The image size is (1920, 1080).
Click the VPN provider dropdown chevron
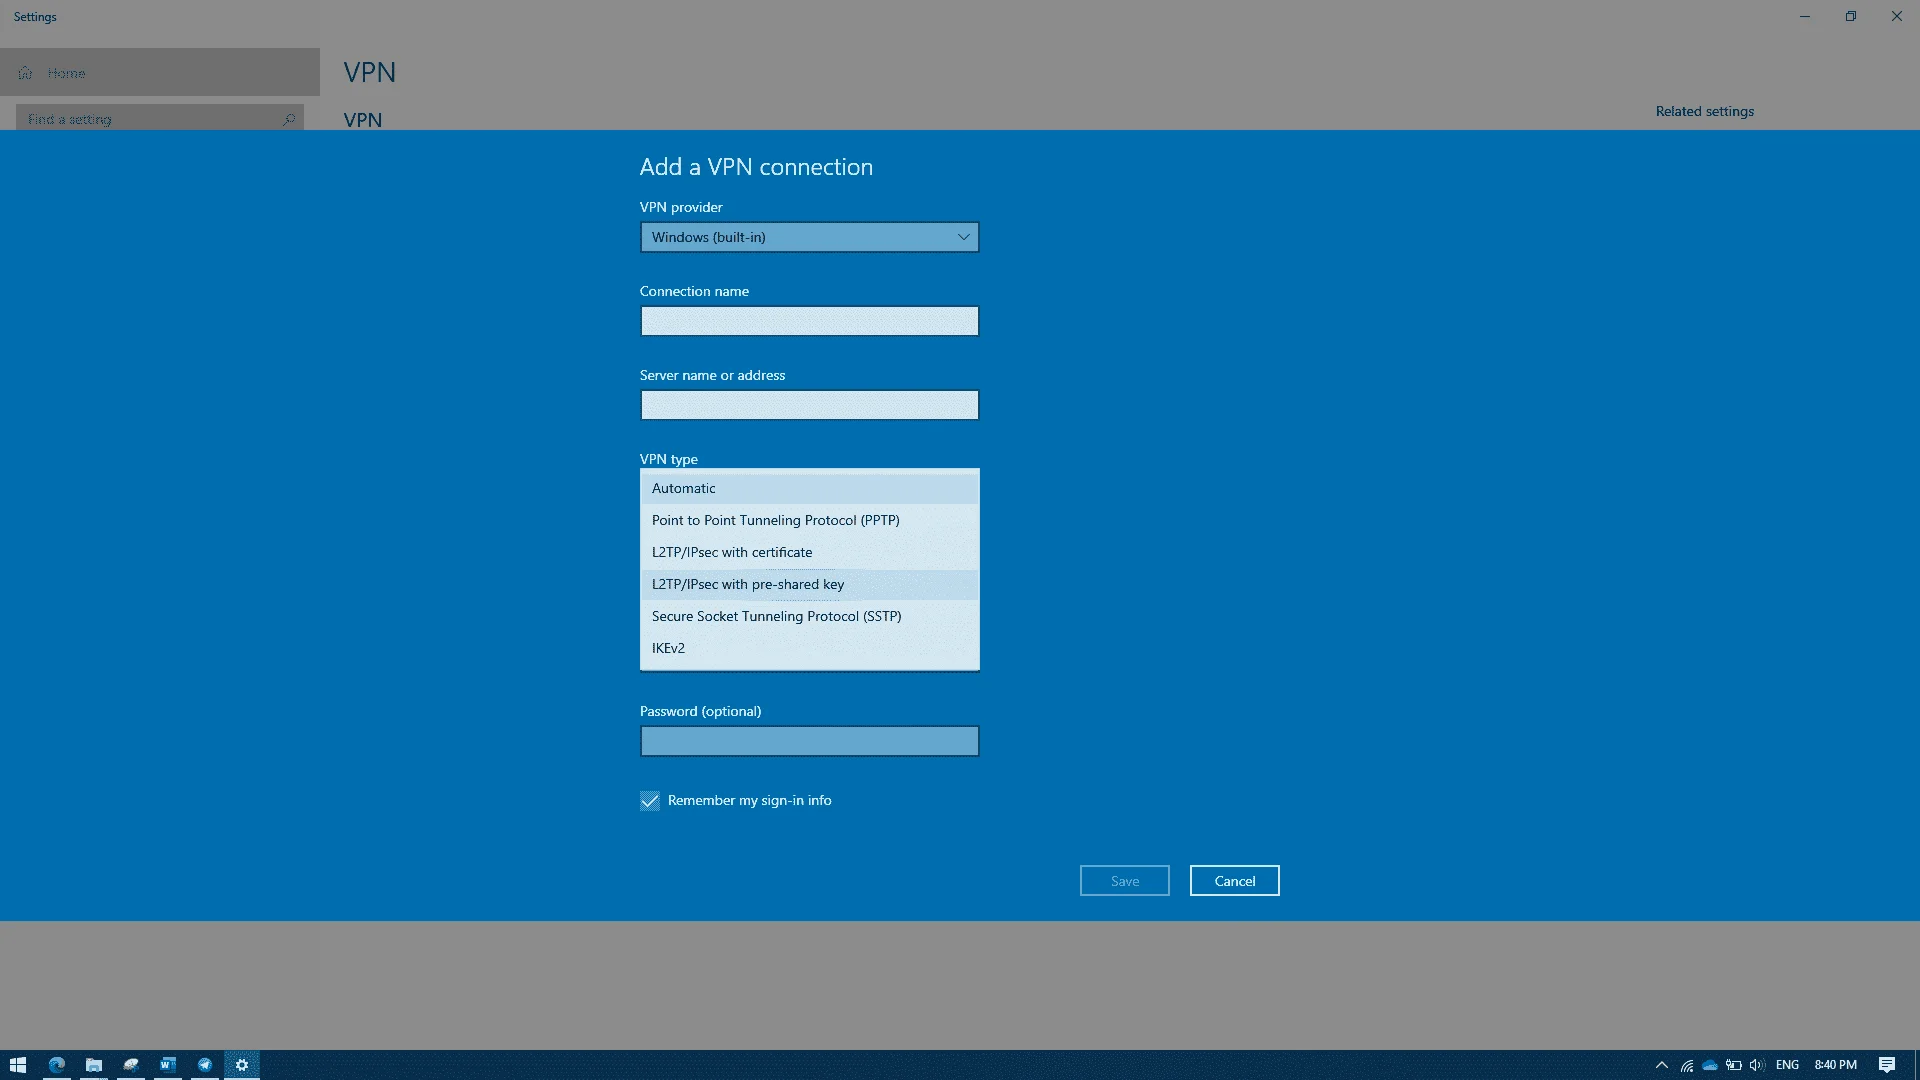tap(964, 237)
